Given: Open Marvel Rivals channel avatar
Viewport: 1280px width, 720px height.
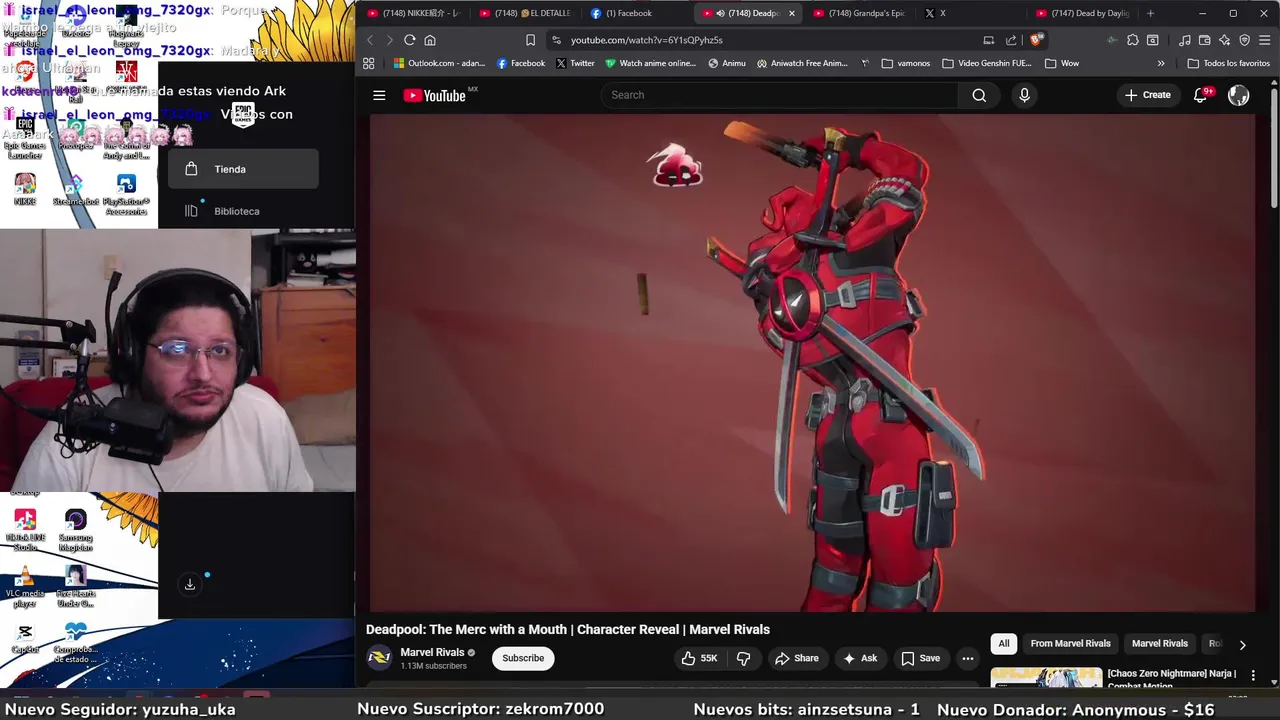Looking at the screenshot, I should (x=379, y=658).
